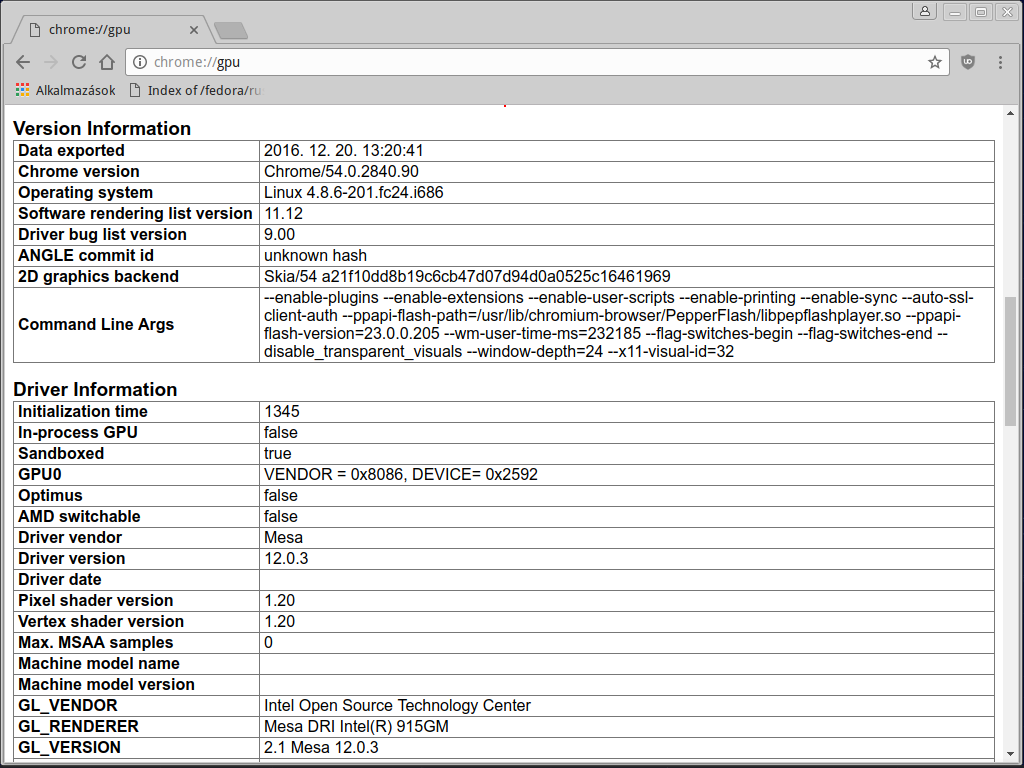Viewport: 1024px width, 768px height.
Task: Bookmark this page with the star
Action: [935, 62]
